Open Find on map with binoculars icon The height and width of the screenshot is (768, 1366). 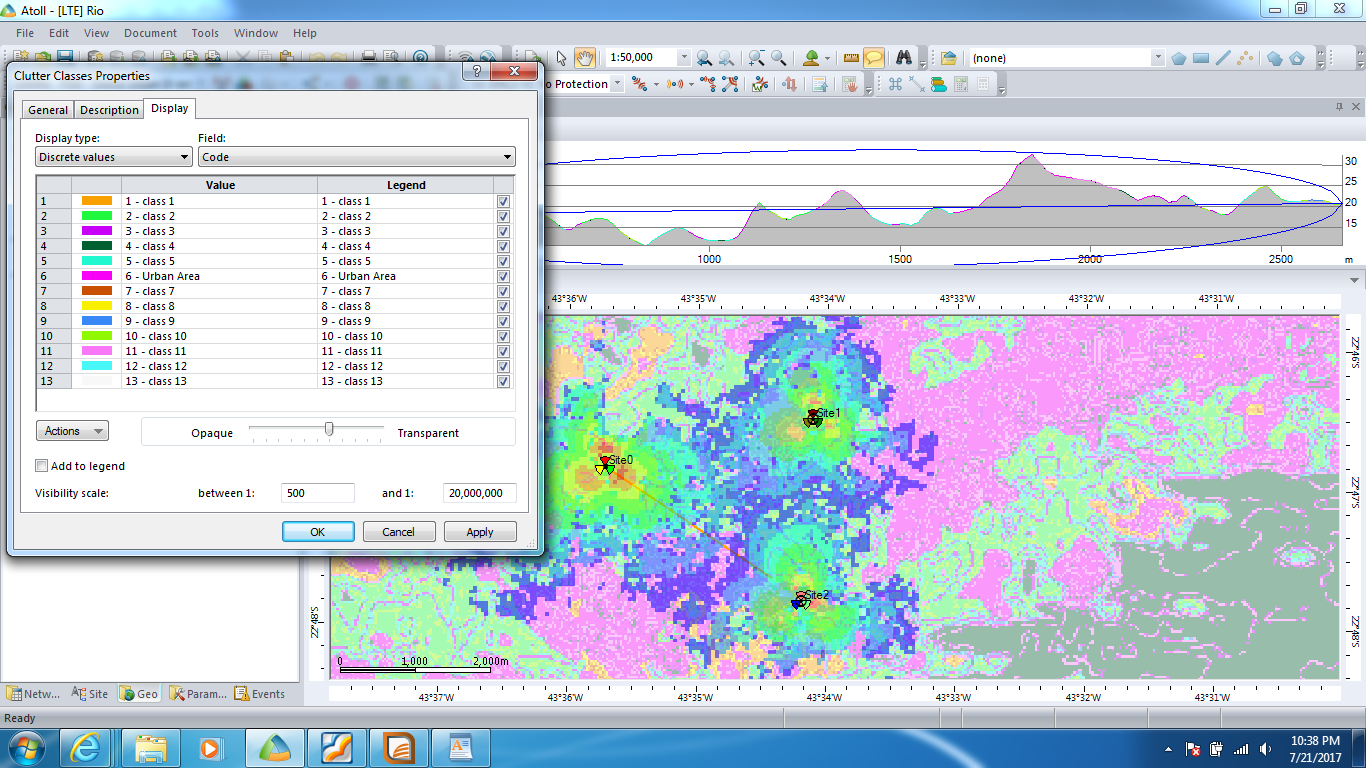point(904,58)
